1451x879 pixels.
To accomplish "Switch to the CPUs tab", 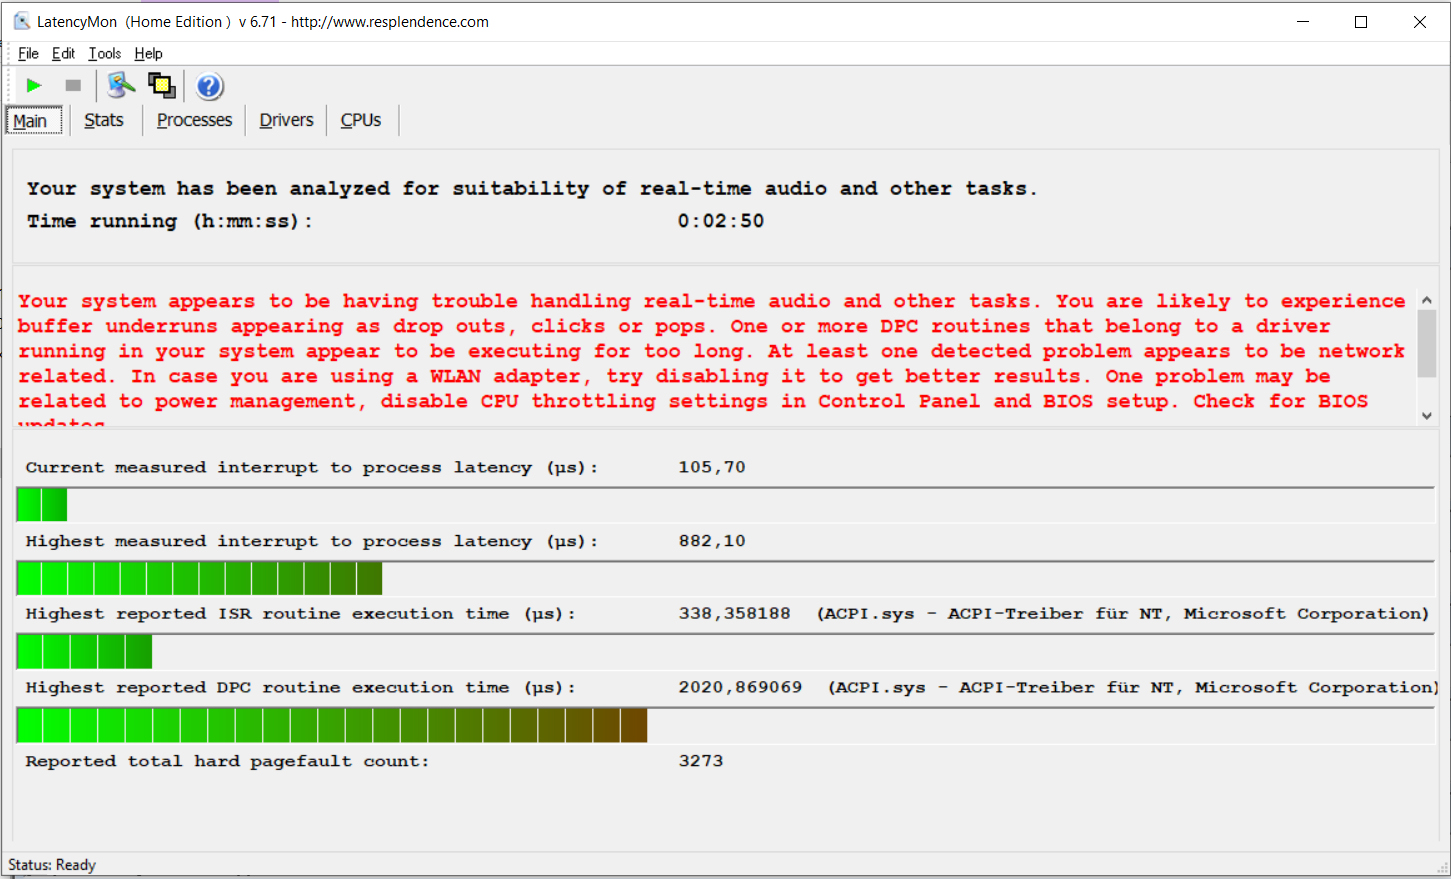I will click(x=360, y=120).
